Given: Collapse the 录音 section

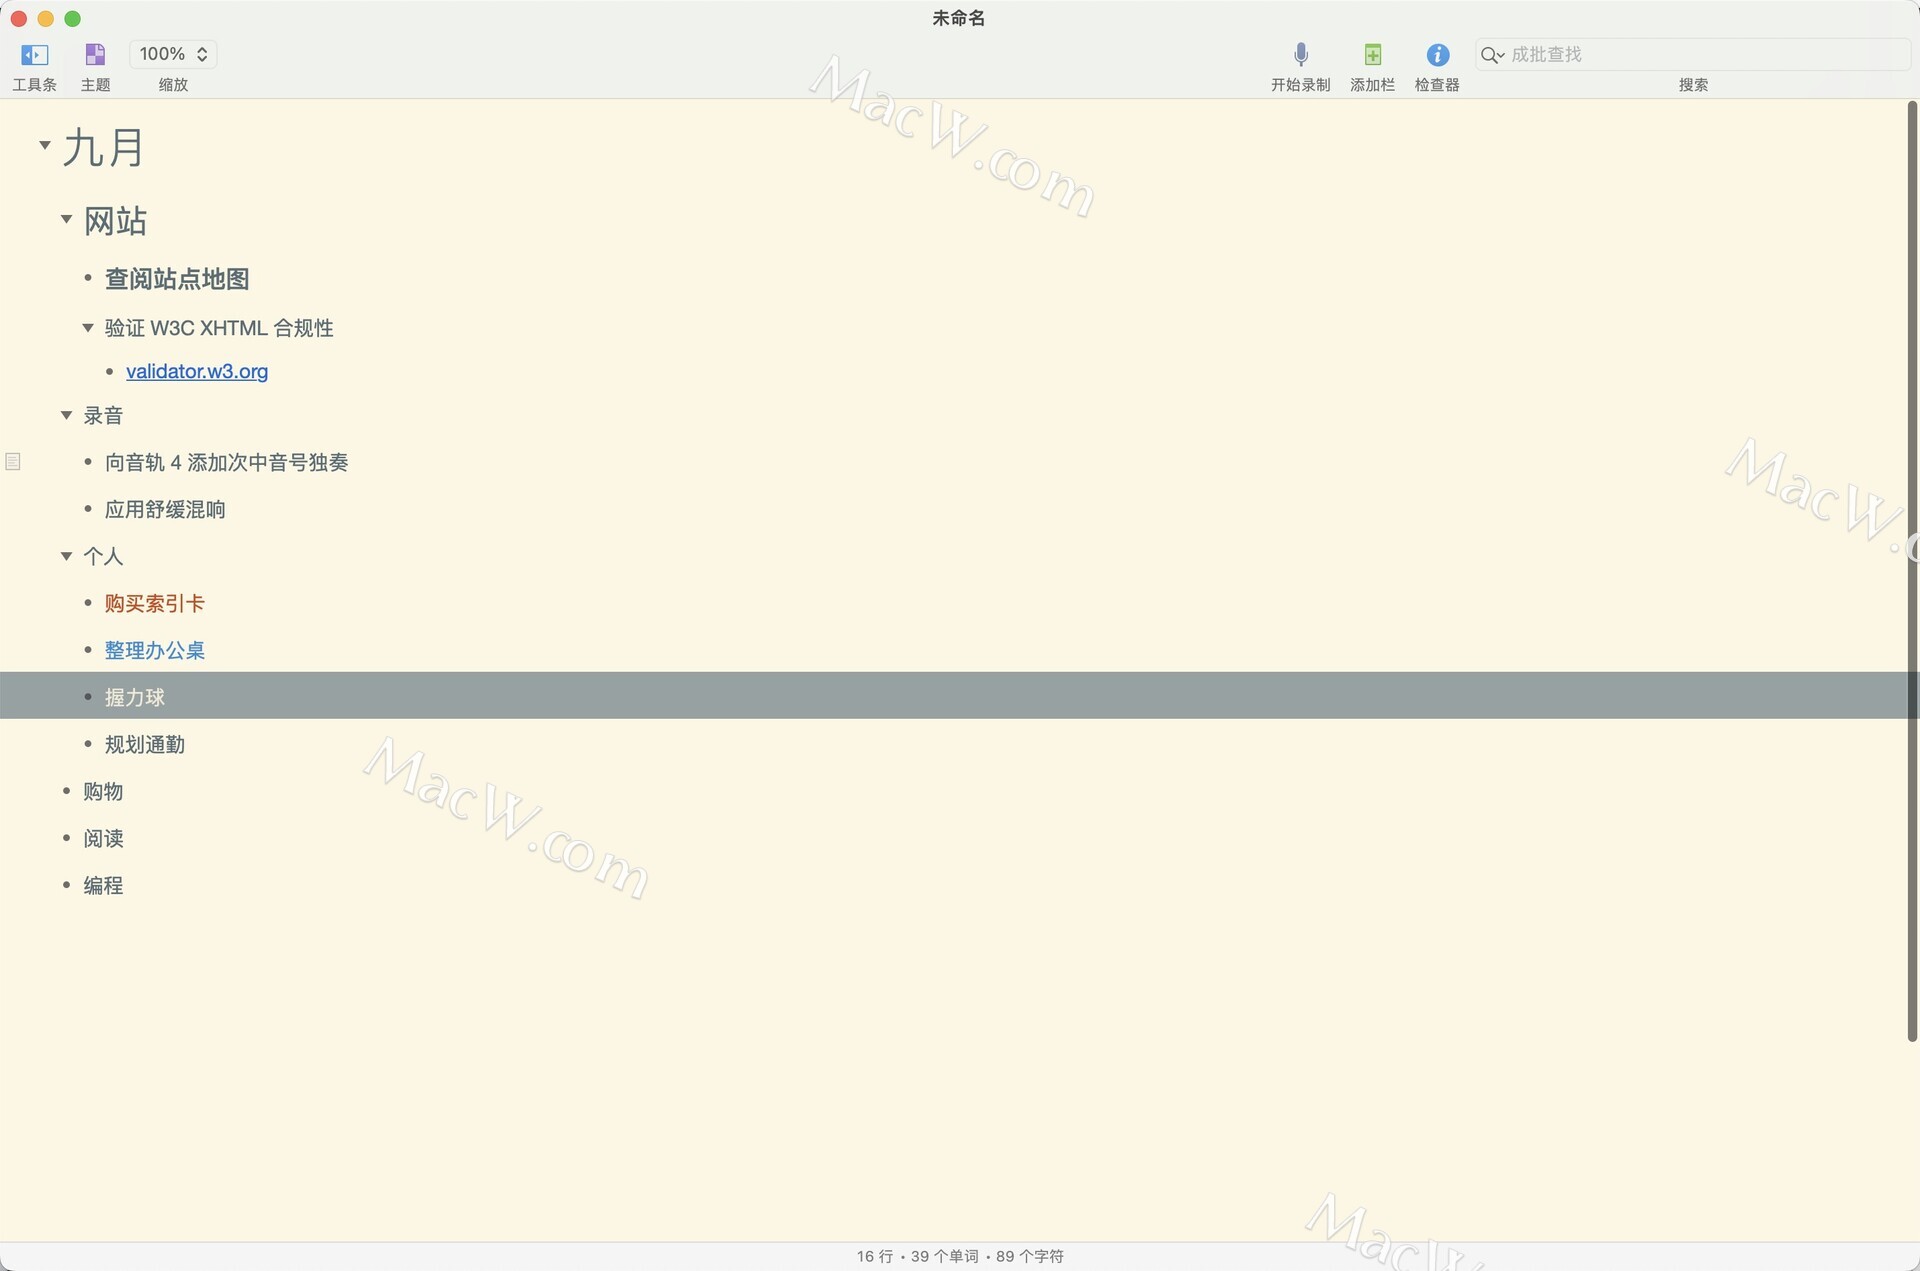Looking at the screenshot, I should 66,415.
